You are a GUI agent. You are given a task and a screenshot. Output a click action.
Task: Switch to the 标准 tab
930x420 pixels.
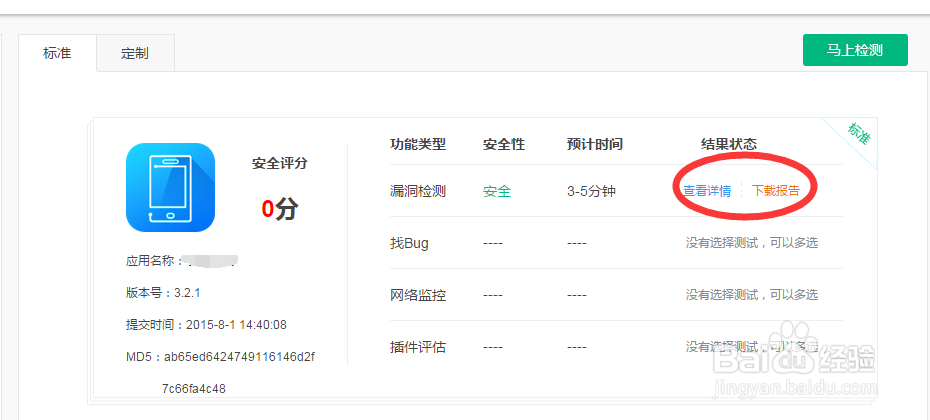click(x=58, y=53)
